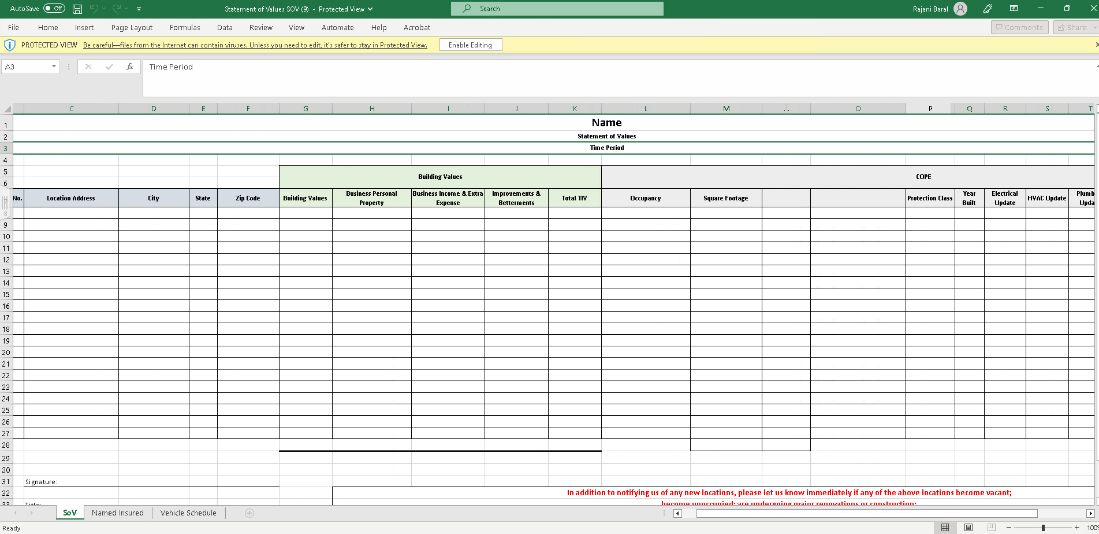Open Ribbon Display Options icon
The image size is (1099, 534).
tap(1013, 9)
